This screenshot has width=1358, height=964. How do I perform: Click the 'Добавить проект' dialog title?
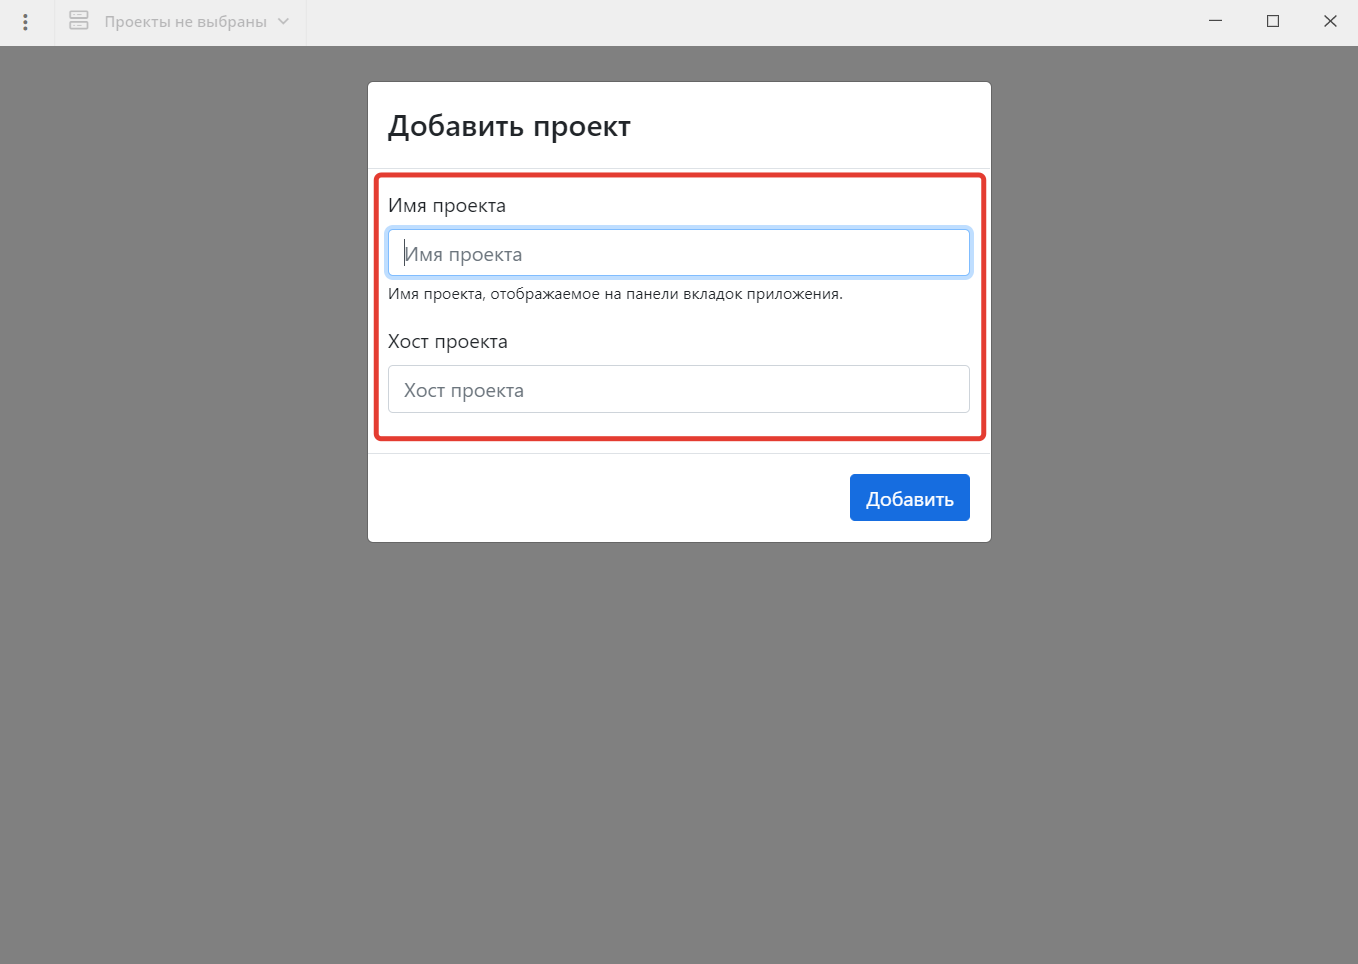pos(510,126)
